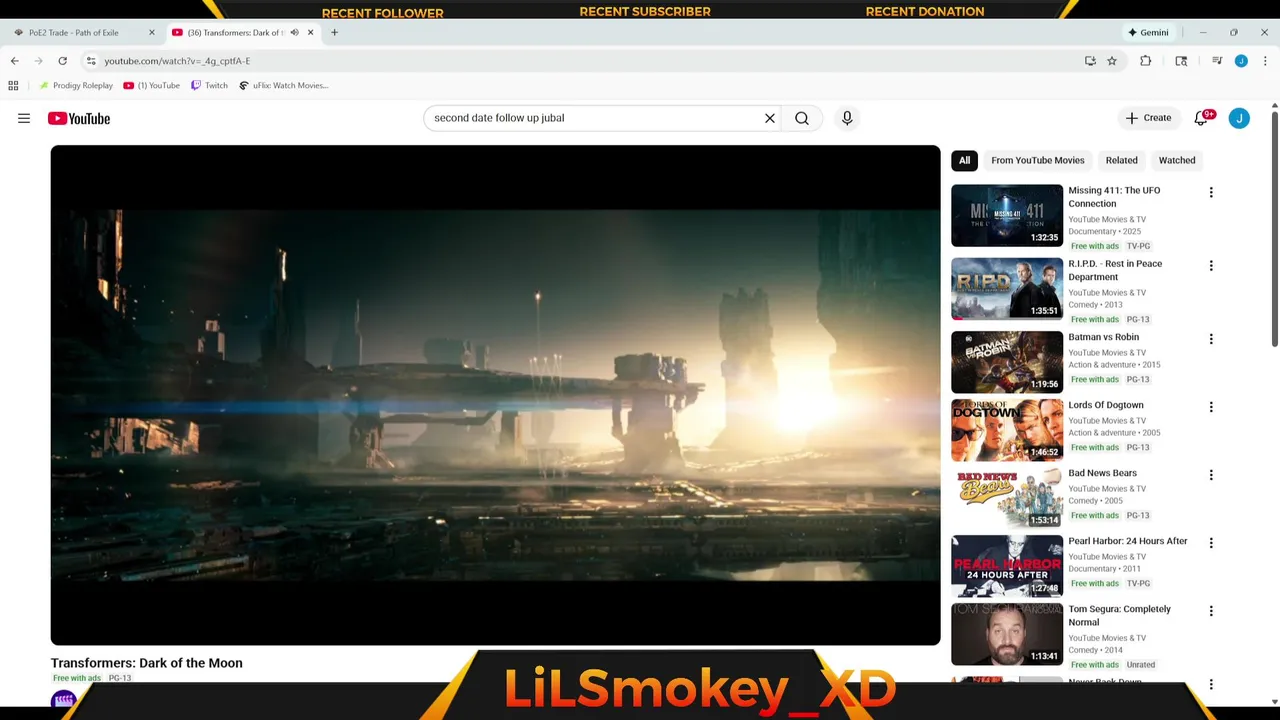Click title 'Pearl Harbor: 24 Hours After'
This screenshot has height=720, width=1280.
pyautogui.click(x=1128, y=541)
